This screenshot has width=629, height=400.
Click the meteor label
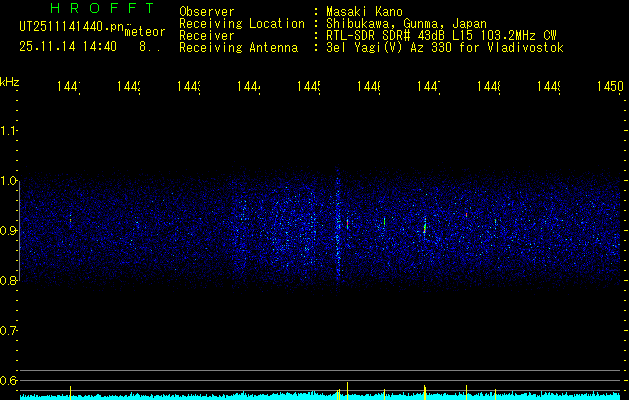[145, 32]
